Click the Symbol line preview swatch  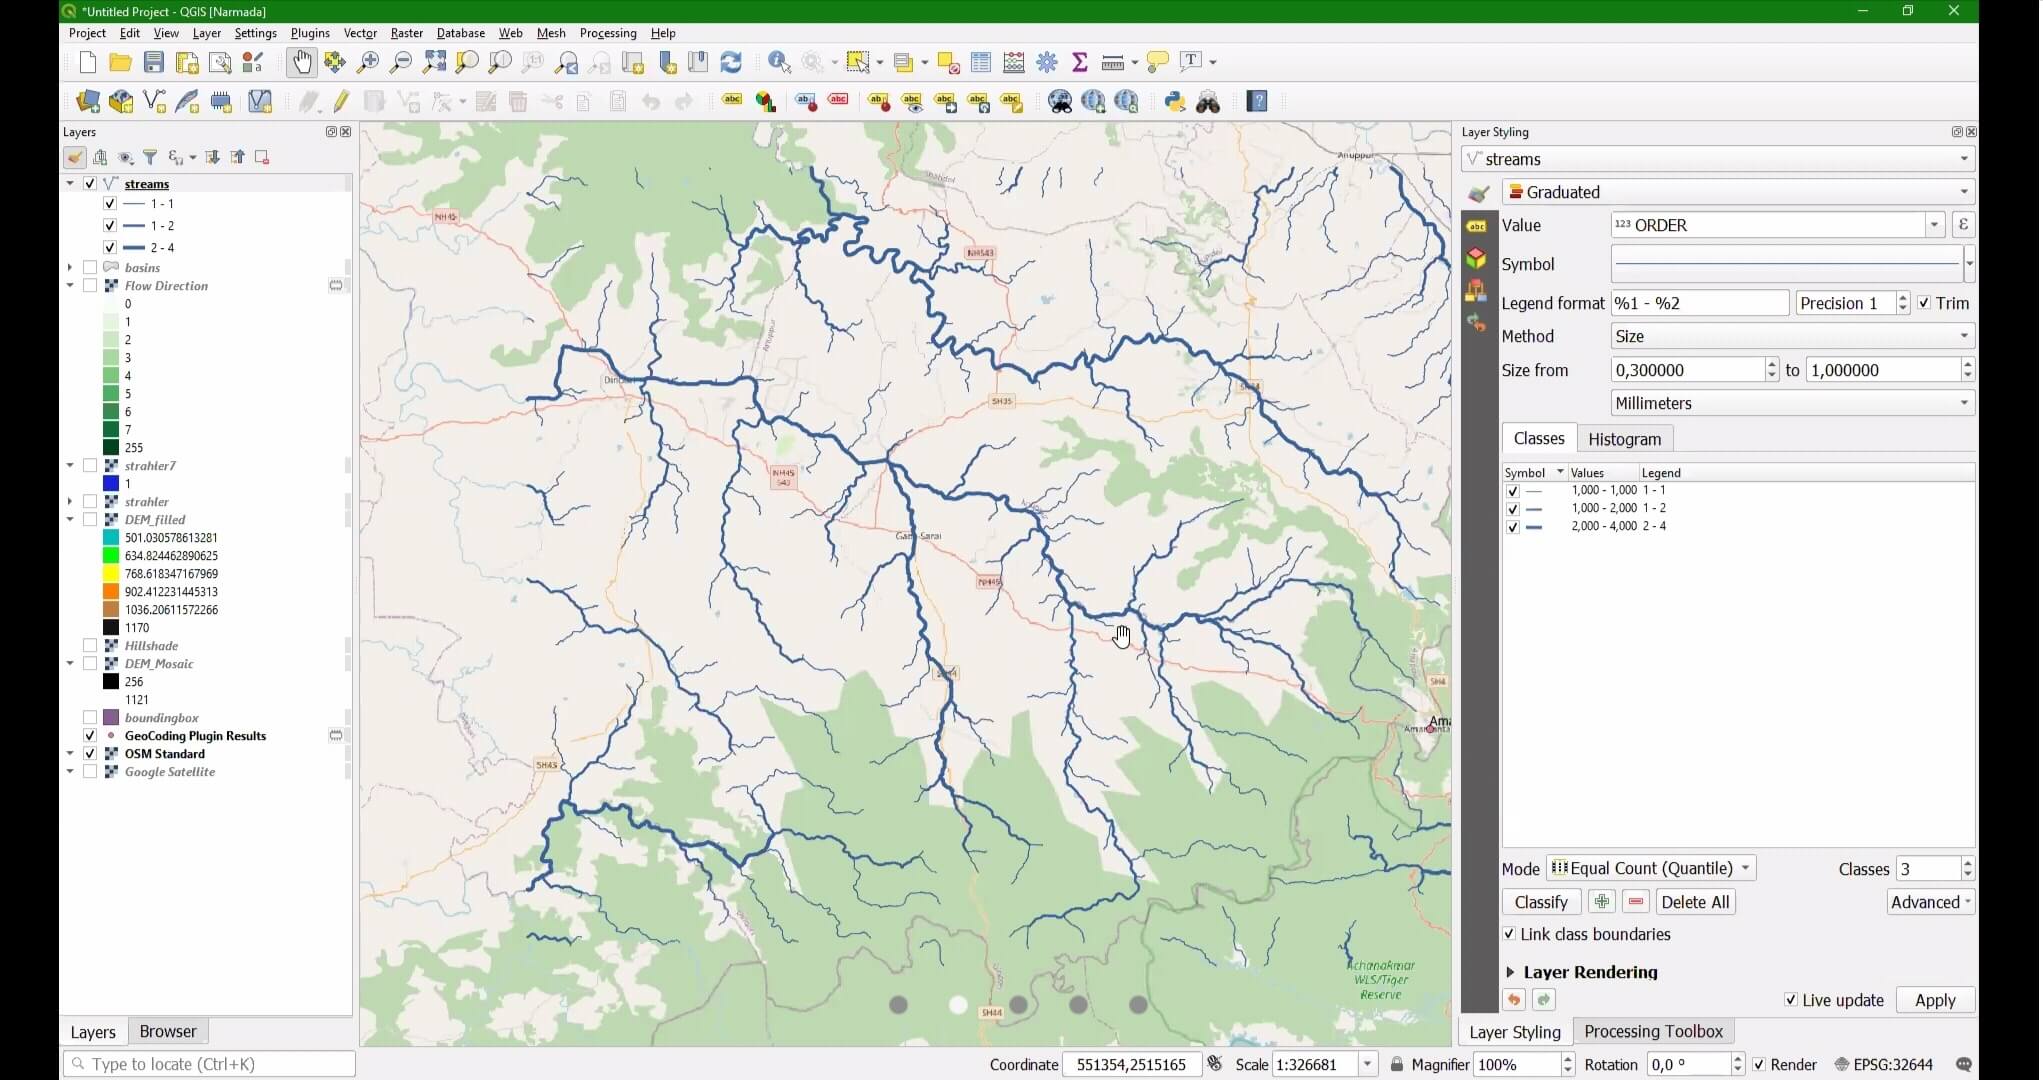(1786, 264)
